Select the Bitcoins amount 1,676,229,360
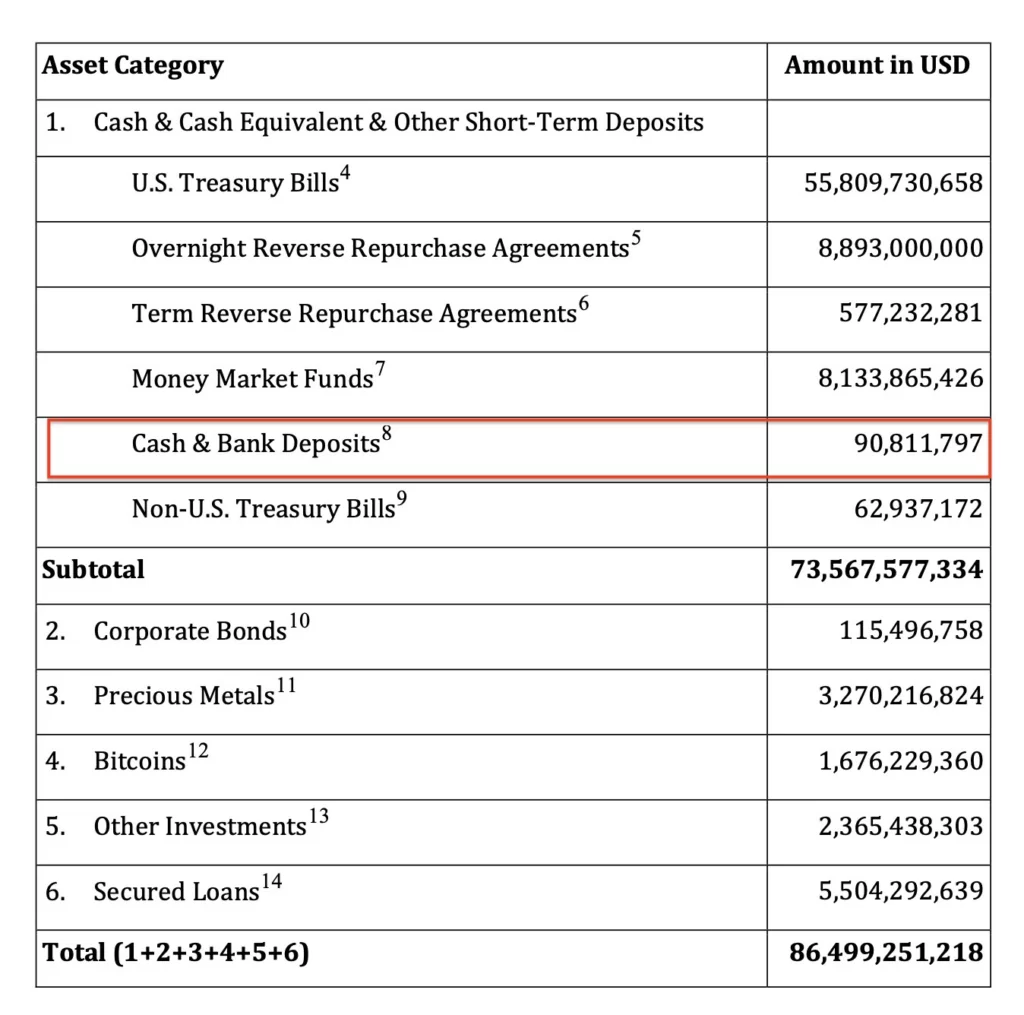The width and height of the screenshot is (1024, 1015). coord(901,762)
